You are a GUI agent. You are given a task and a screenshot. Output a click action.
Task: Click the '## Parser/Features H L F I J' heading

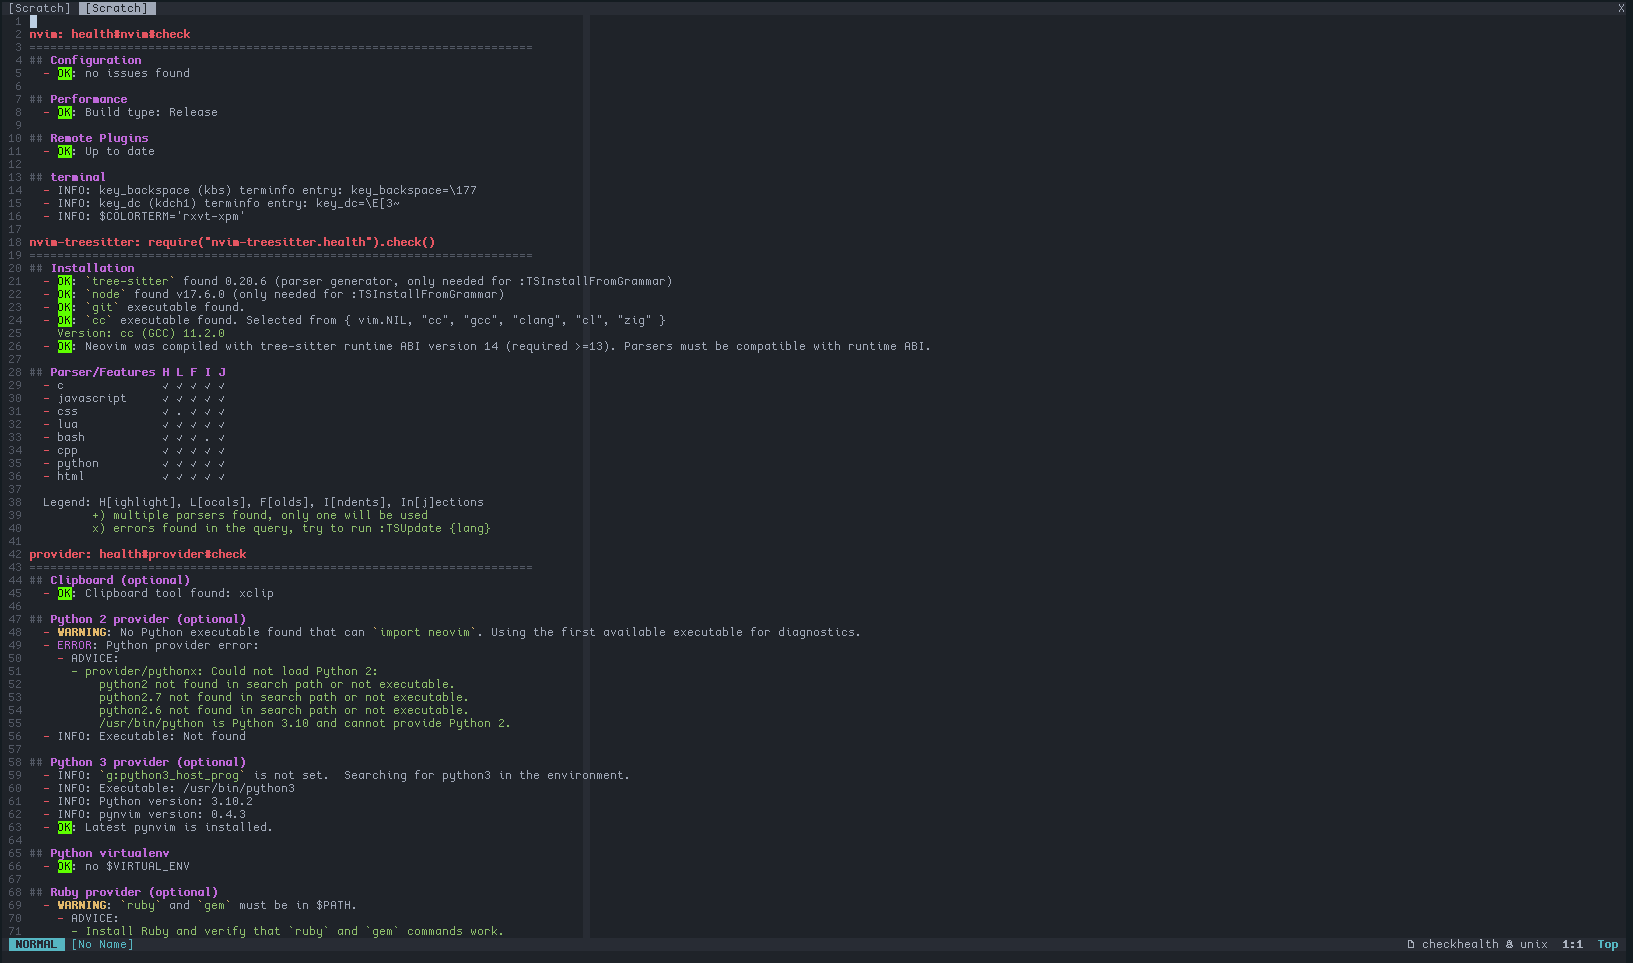127,372
